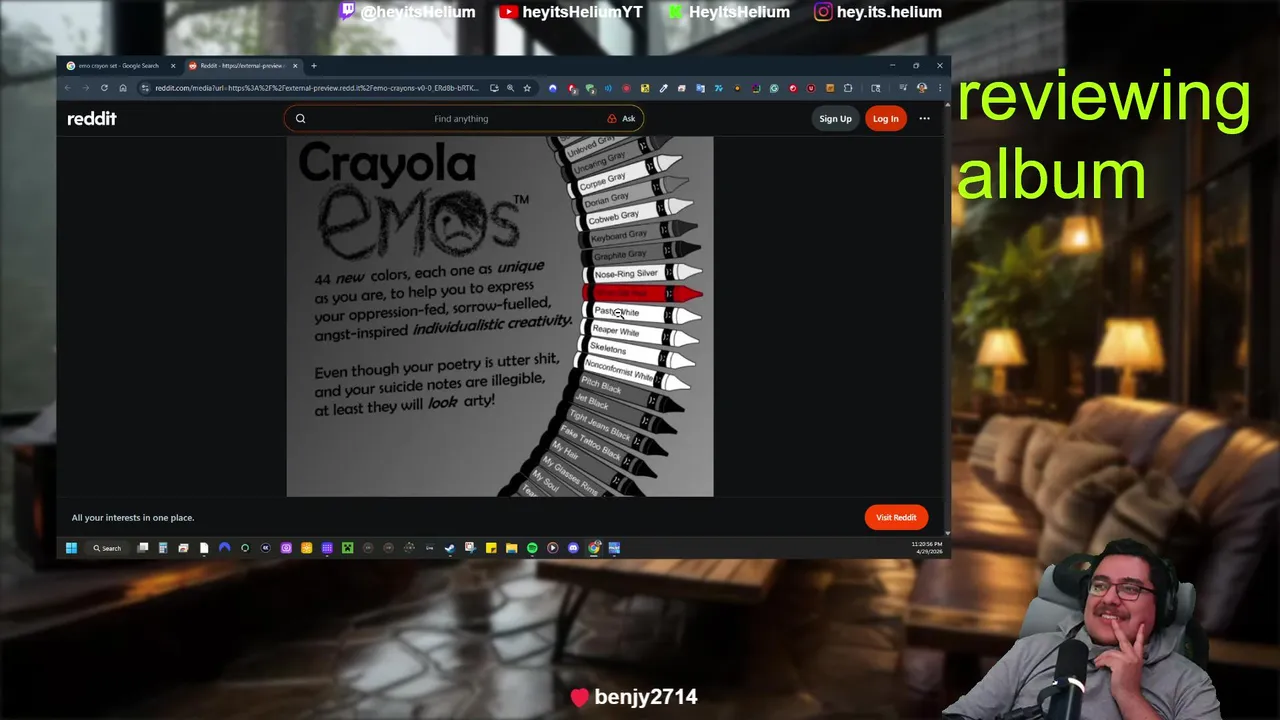Click the 'benjy2714' name overlay
The width and height of the screenshot is (1280, 720).
(645, 697)
